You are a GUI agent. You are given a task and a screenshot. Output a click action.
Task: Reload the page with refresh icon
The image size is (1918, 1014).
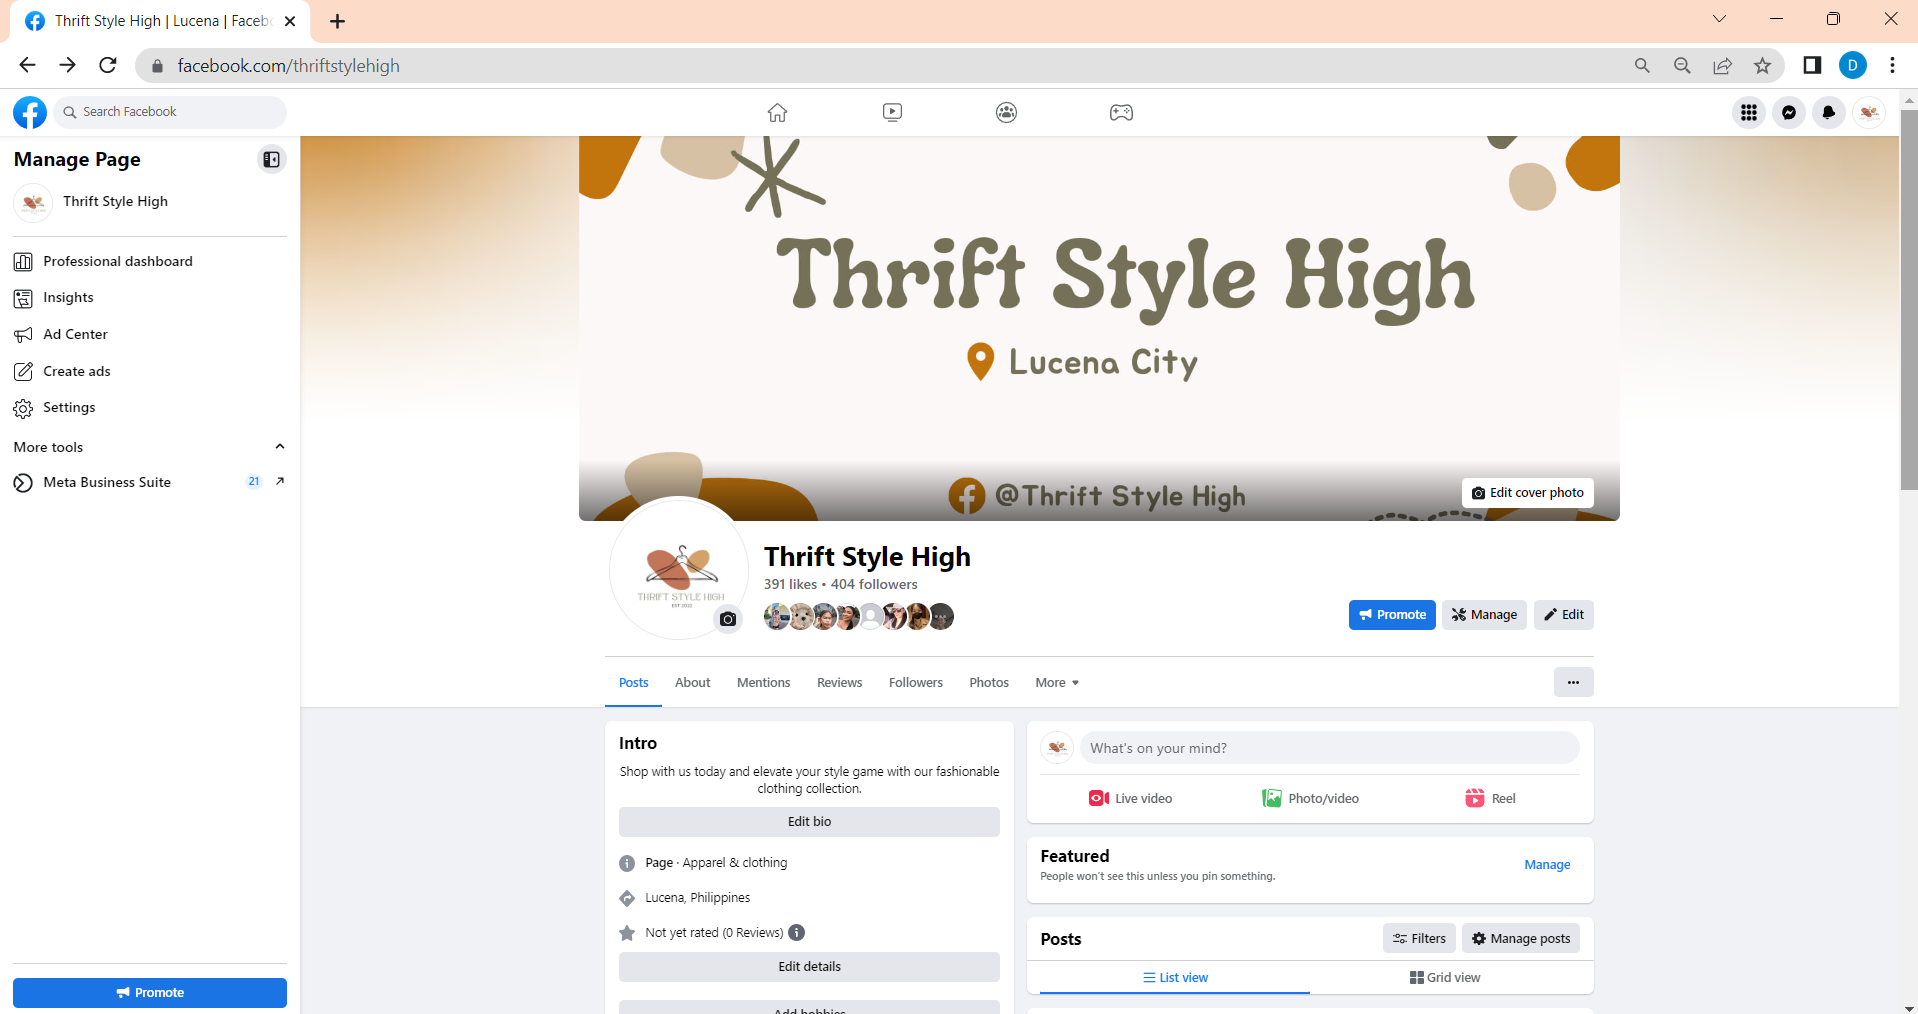(x=108, y=65)
